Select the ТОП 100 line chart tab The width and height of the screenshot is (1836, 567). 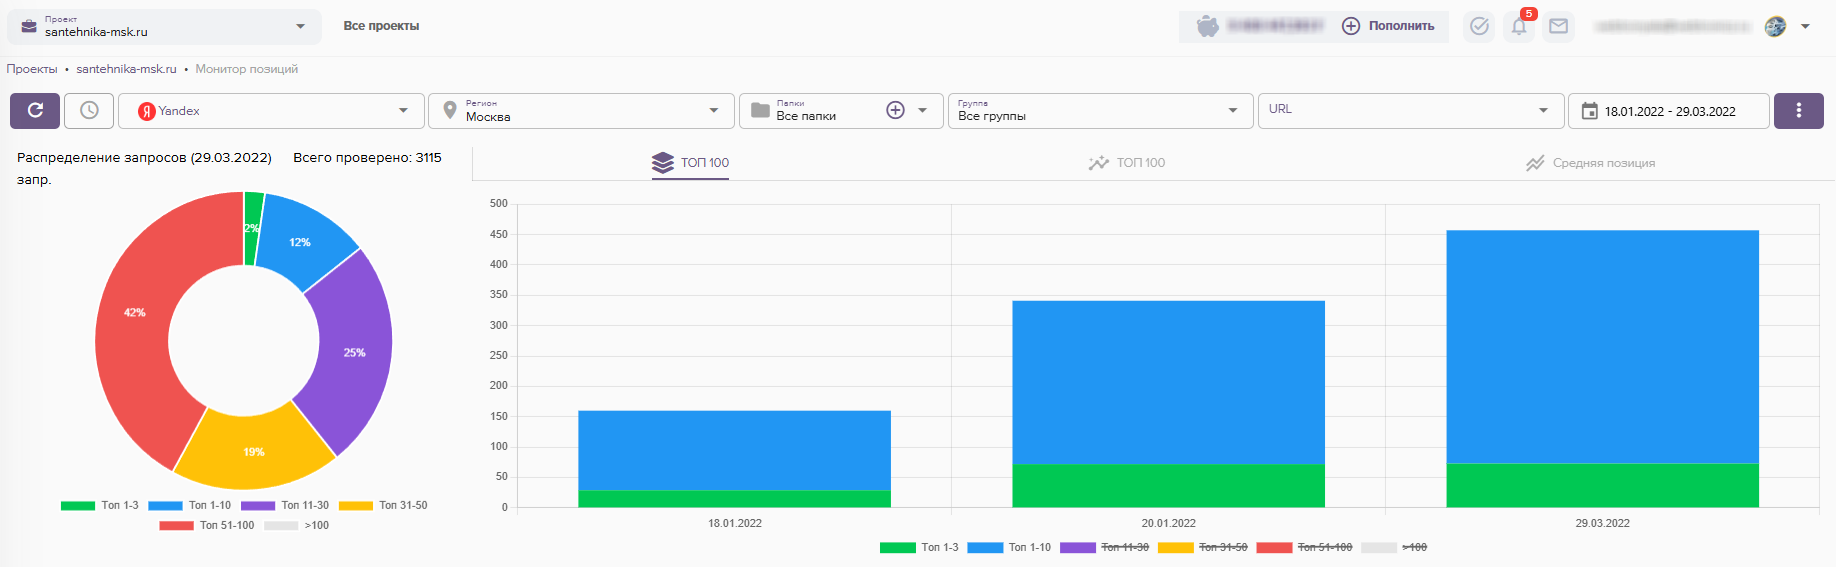(1127, 163)
